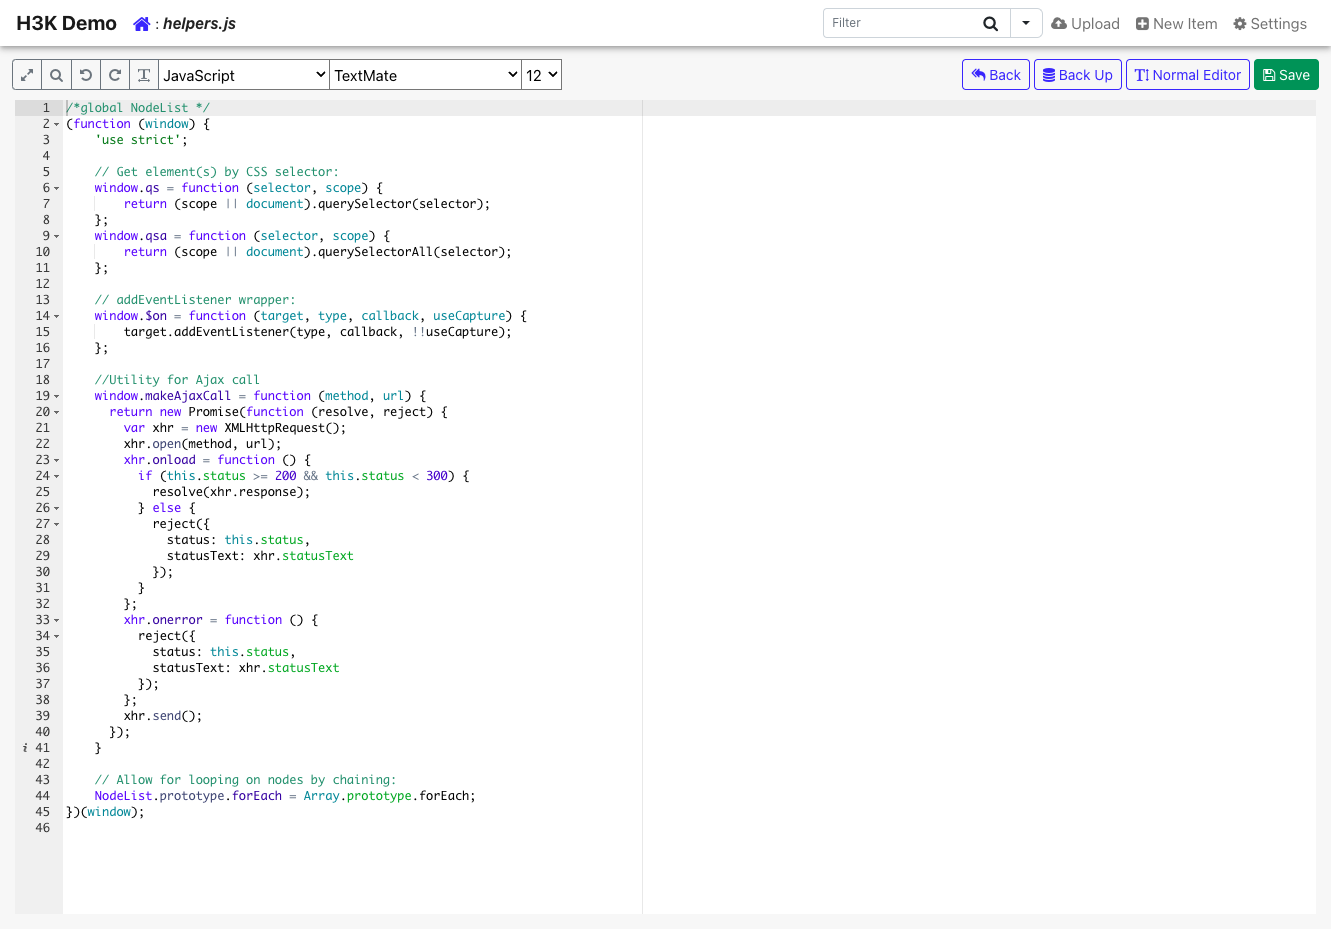This screenshot has height=929, width=1331.
Task: Click the 'use strict' text on line 3
Action: pos(138,140)
